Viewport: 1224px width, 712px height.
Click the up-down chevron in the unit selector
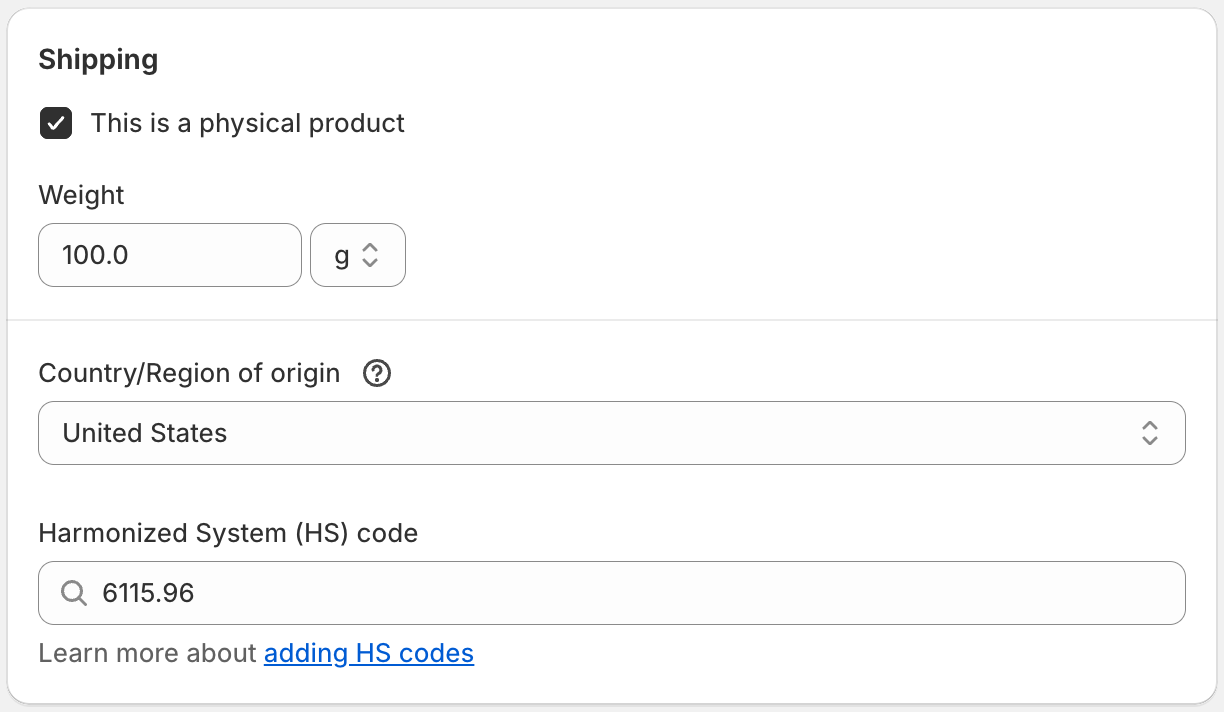tap(370, 255)
